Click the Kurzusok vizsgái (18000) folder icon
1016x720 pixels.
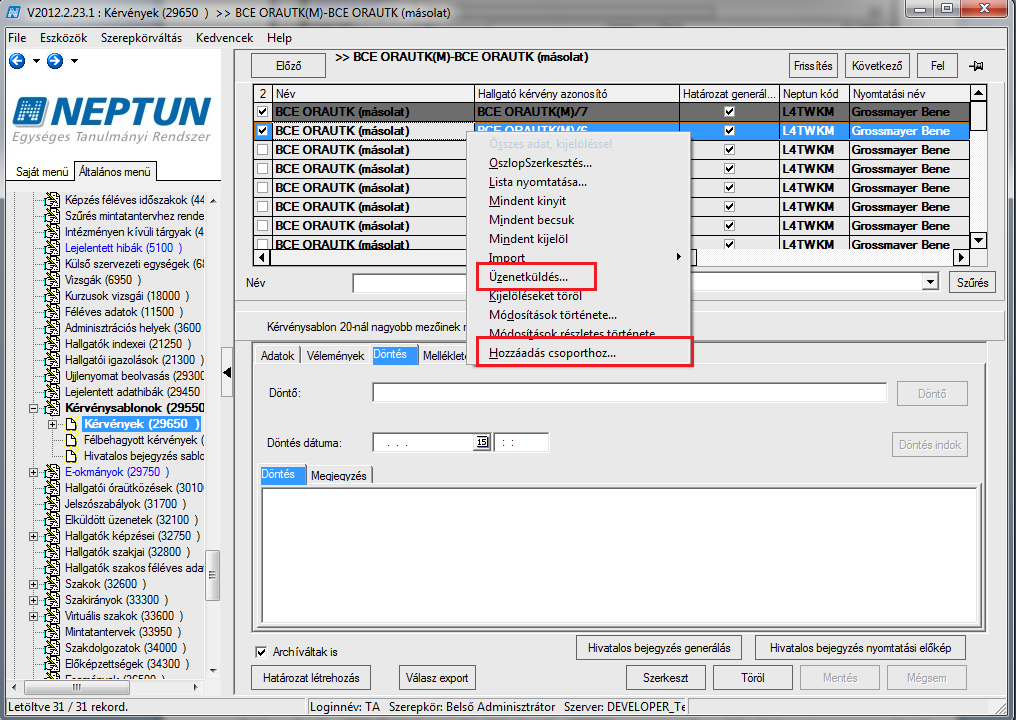52,296
